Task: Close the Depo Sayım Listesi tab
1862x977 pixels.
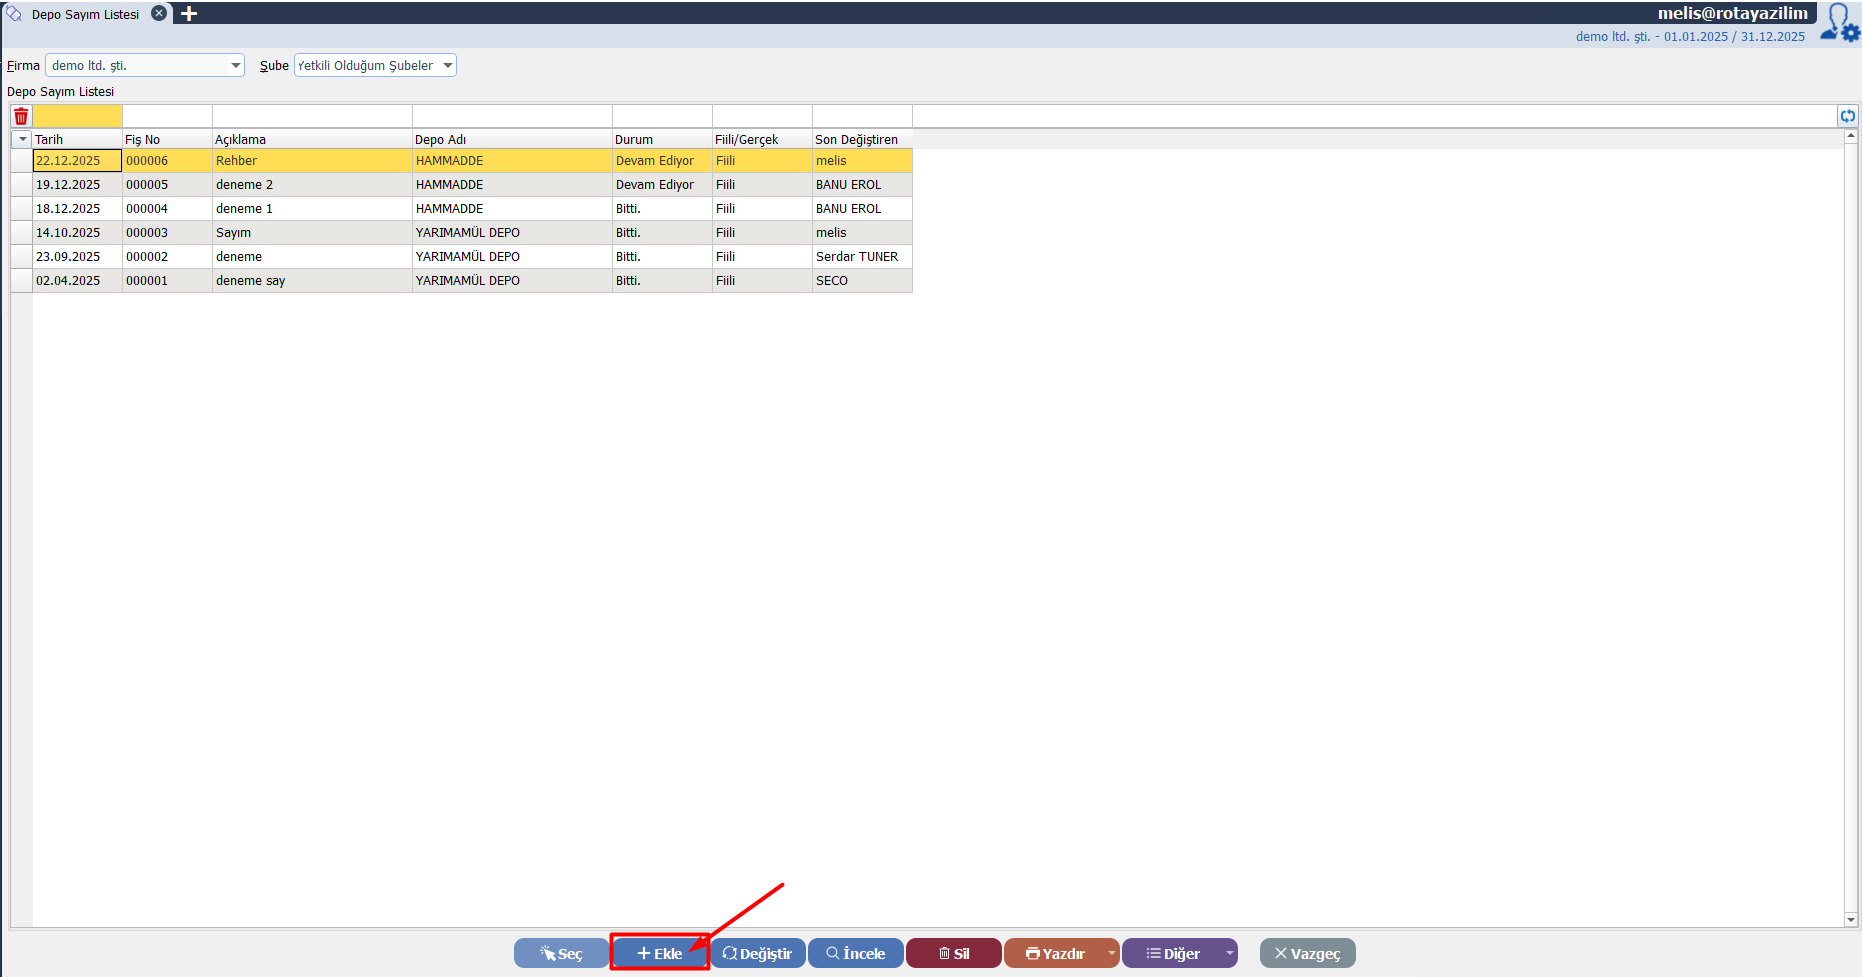Action: pyautogui.click(x=158, y=14)
